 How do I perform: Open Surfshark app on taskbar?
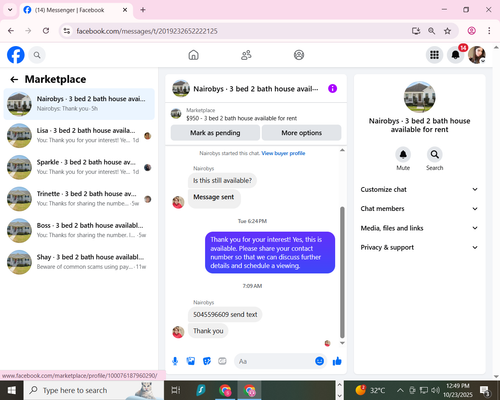[x=201, y=390]
